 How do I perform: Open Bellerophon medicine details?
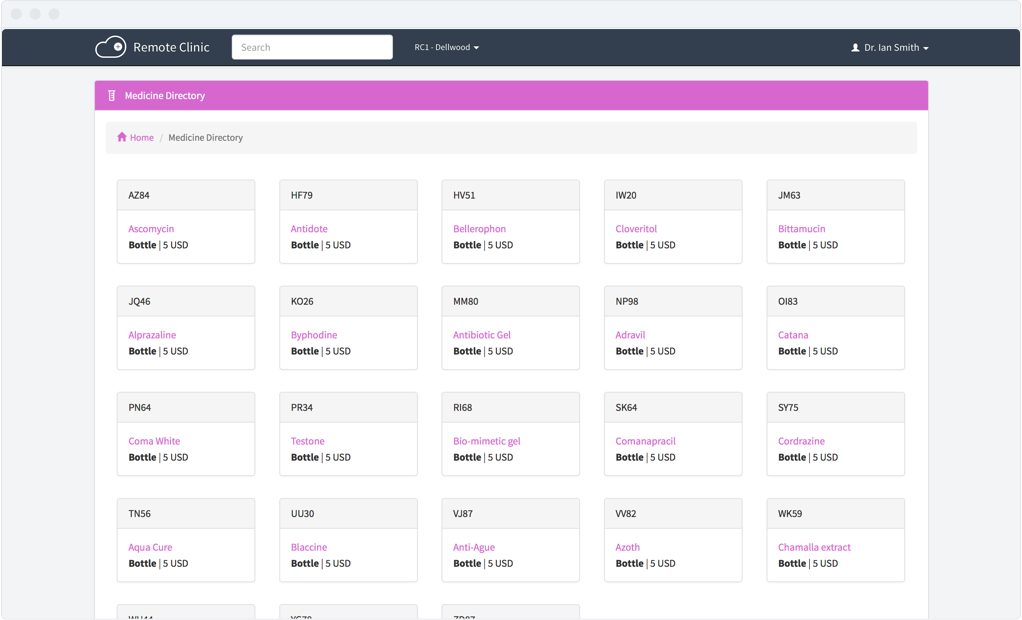click(479, 229)
